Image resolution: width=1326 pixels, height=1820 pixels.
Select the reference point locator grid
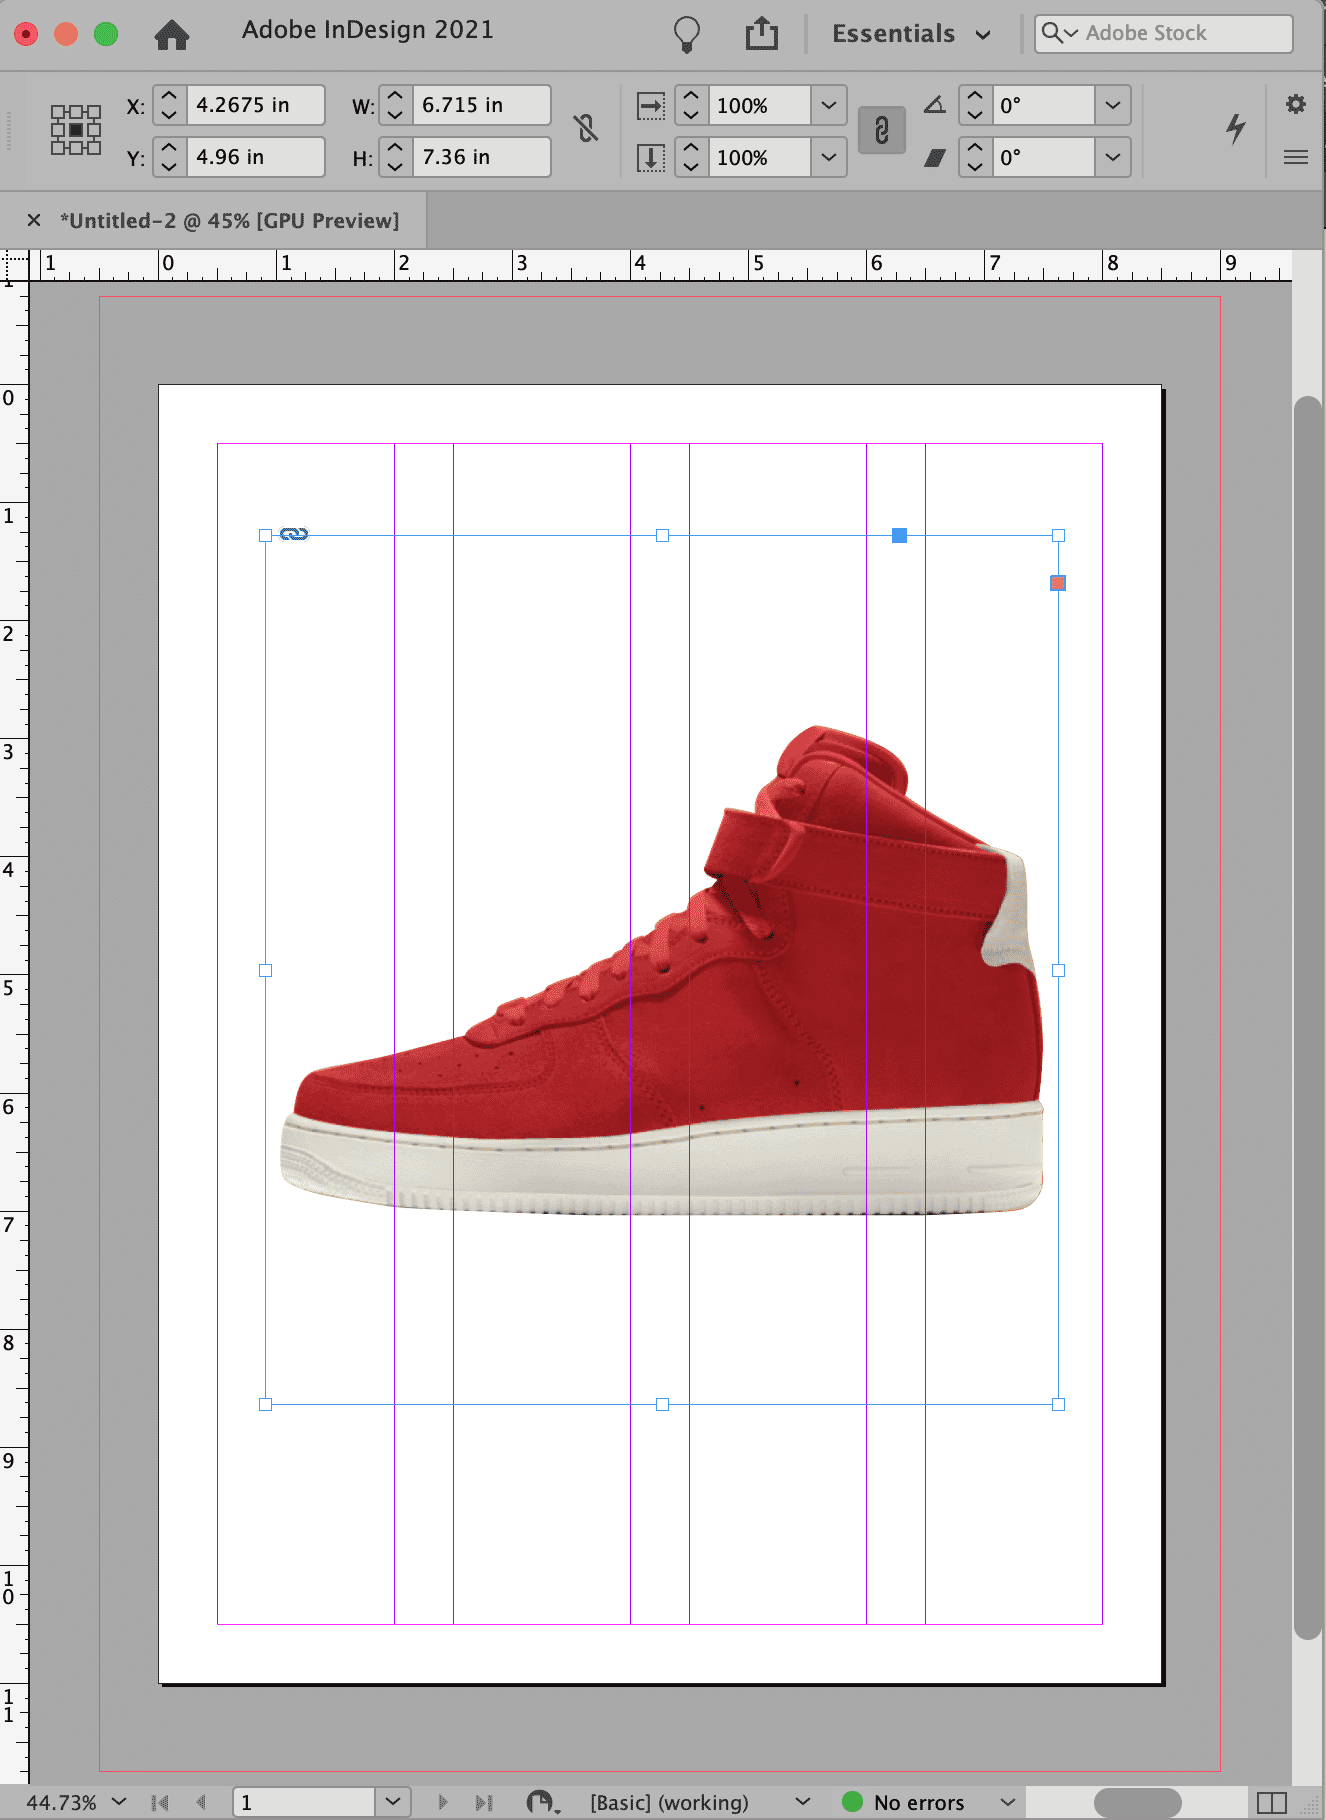(x=76, y=130)
